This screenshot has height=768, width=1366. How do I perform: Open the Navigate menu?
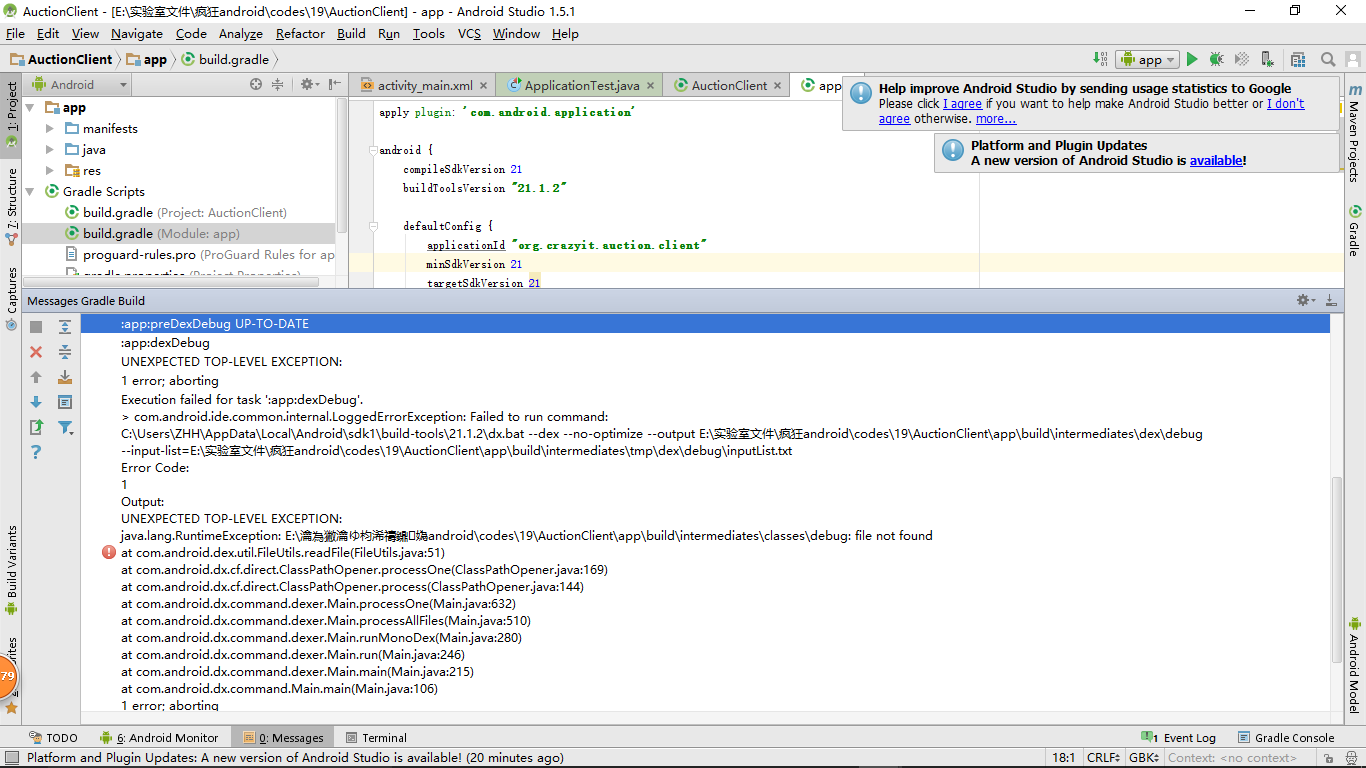(x=137, y=33)
